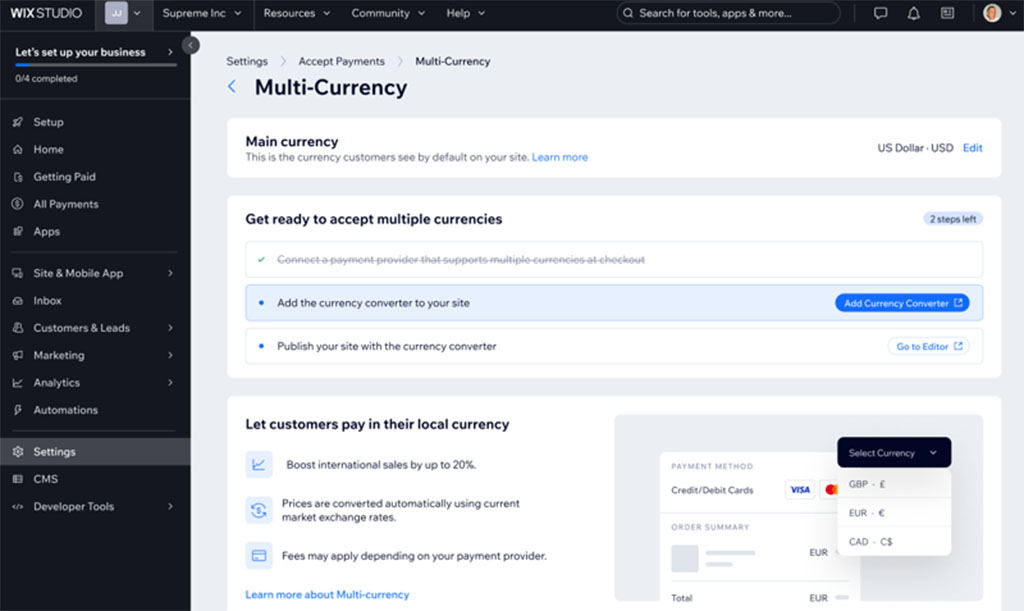This screenshot has width=1024, height=611.
Task: Click the All Payments dollar icon
Action: pyautogui.click(x=18, y=204)
